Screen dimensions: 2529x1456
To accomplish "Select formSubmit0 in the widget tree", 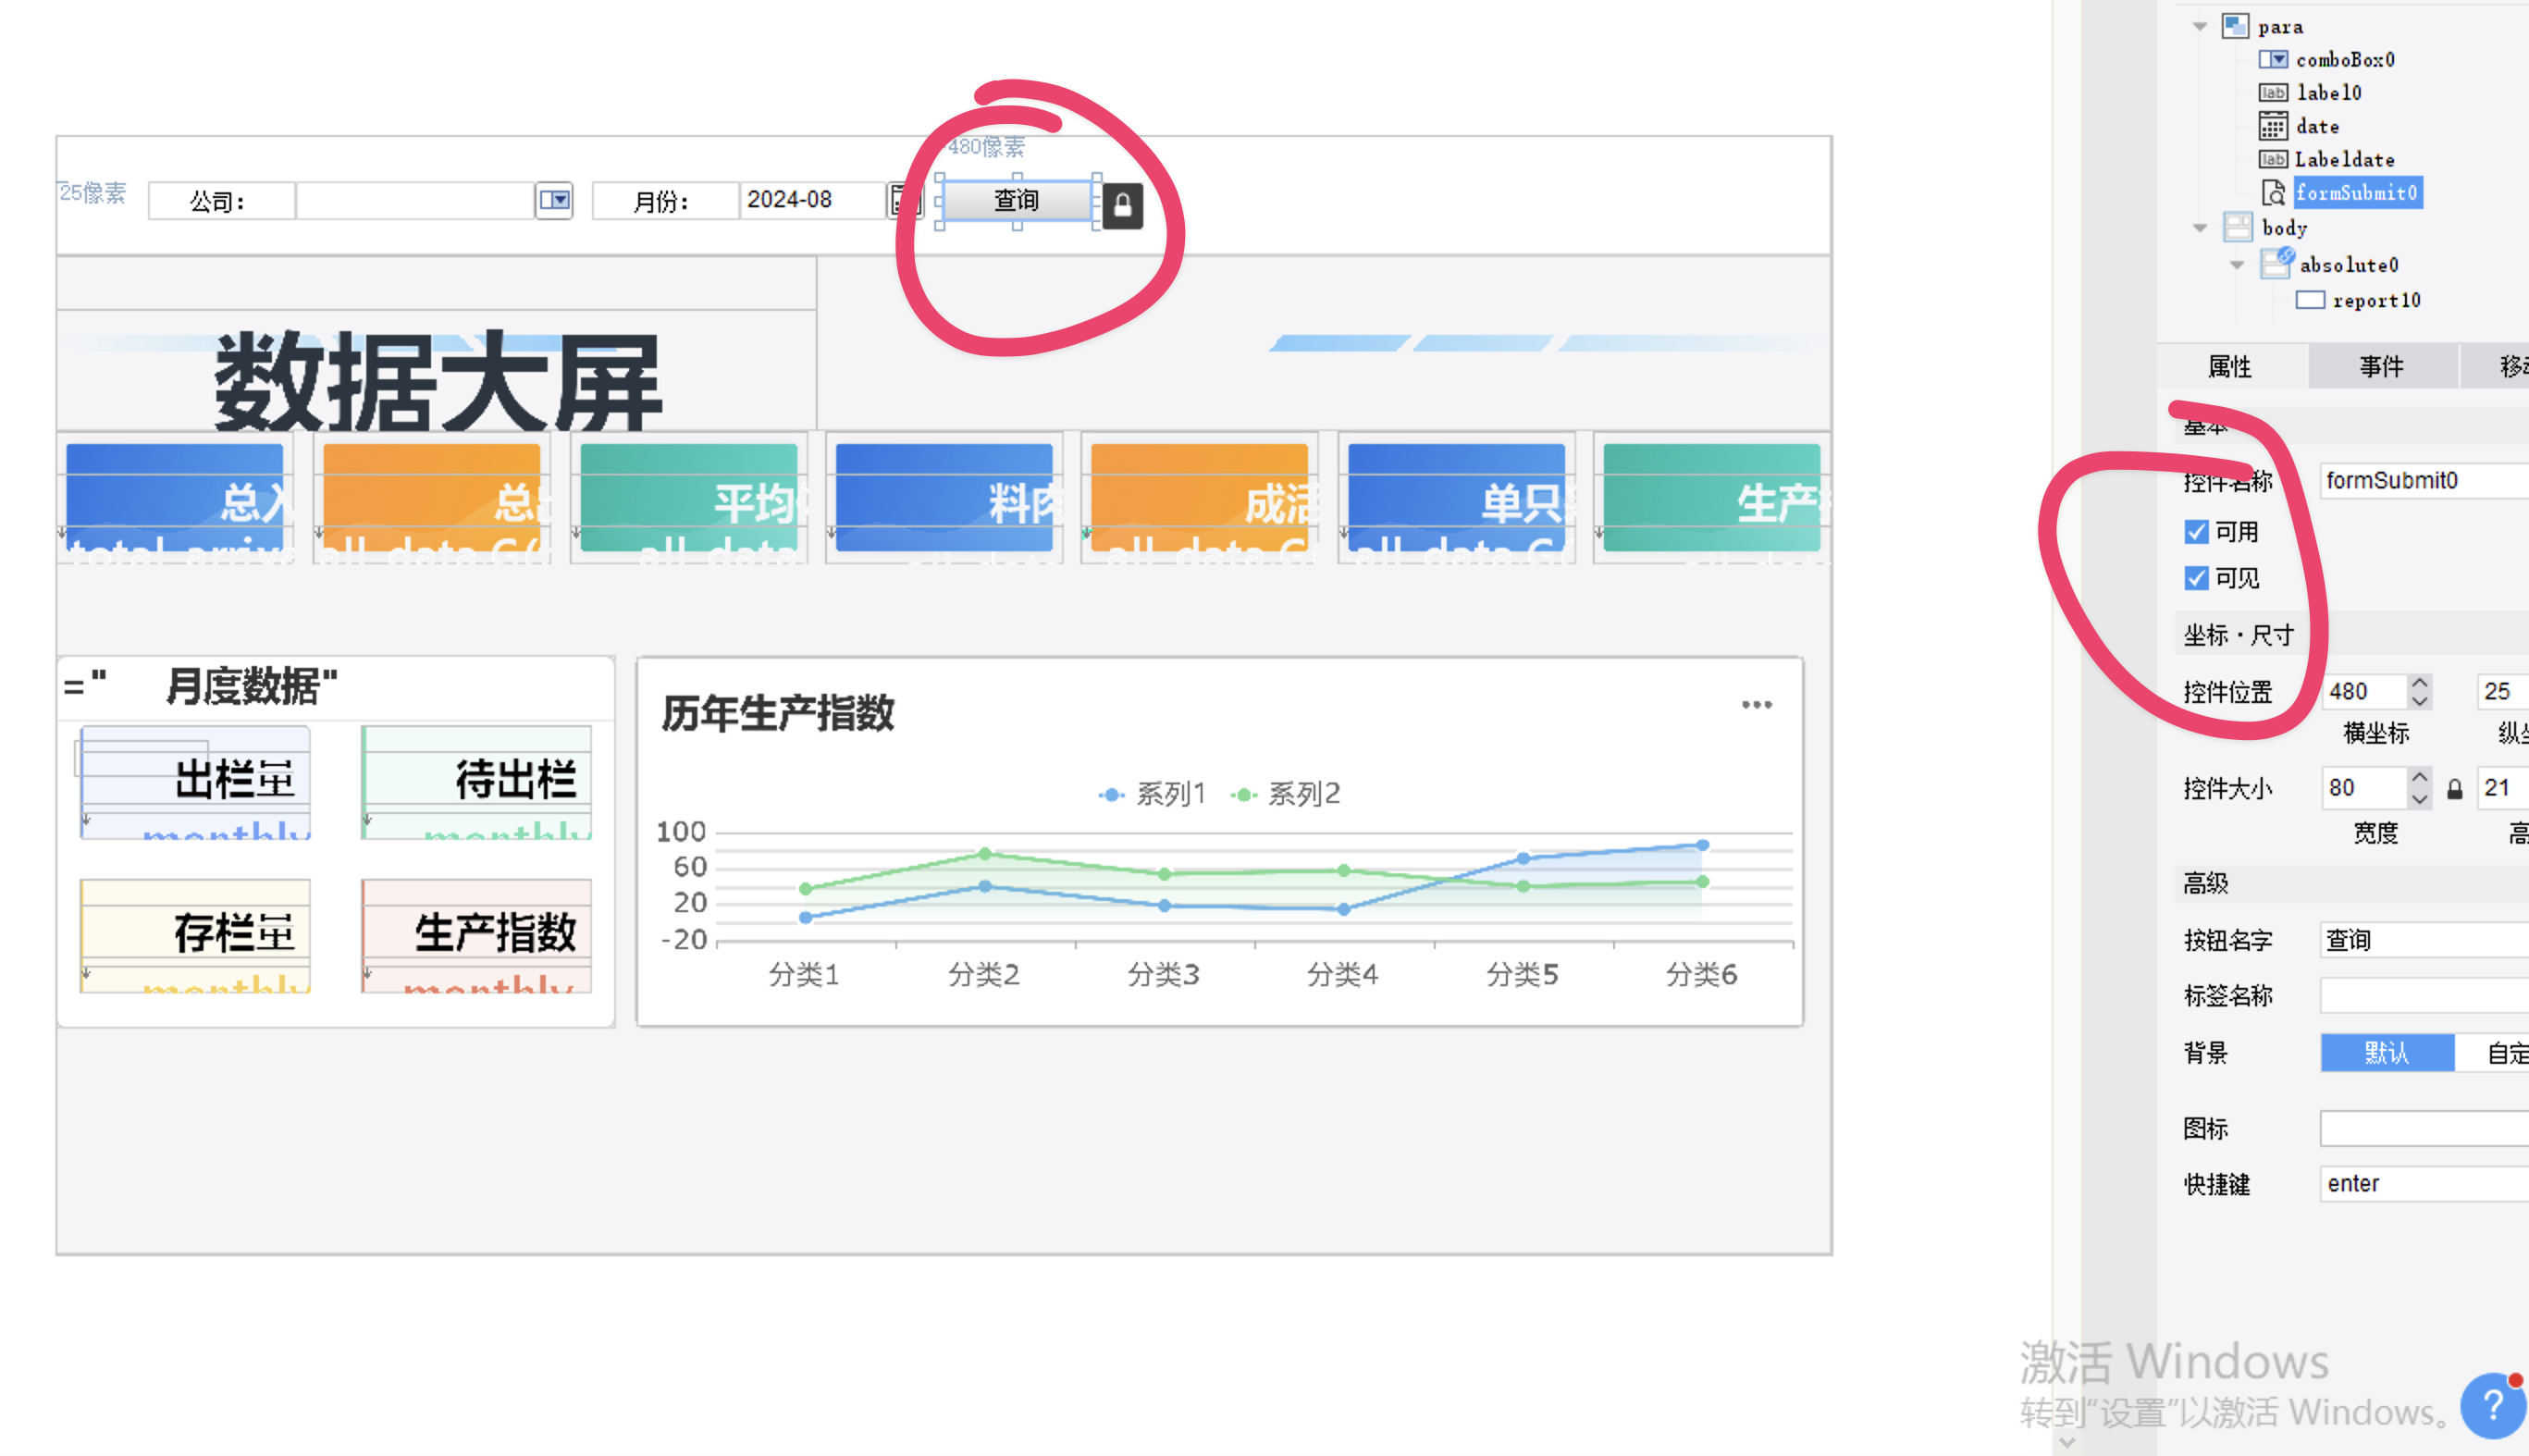I will click(2357, 192).
